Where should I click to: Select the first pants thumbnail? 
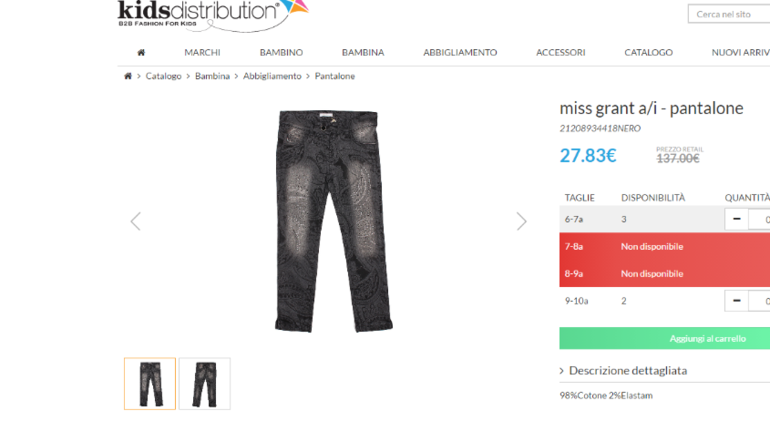point(150,384)
